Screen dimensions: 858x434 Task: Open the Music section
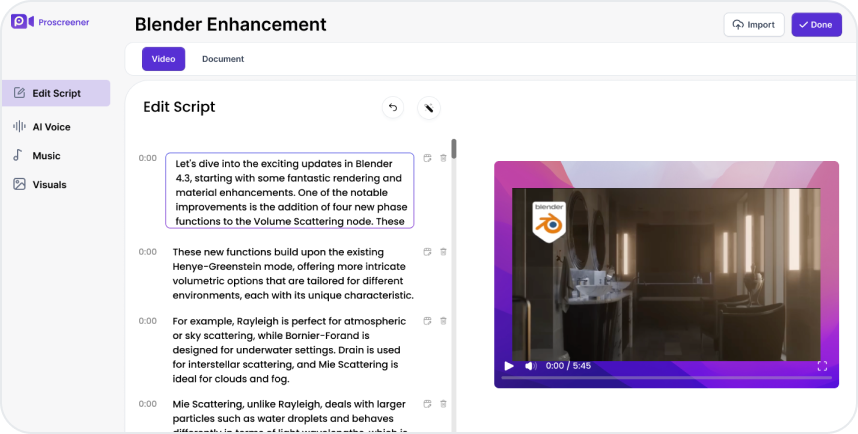tap(37, 155)
